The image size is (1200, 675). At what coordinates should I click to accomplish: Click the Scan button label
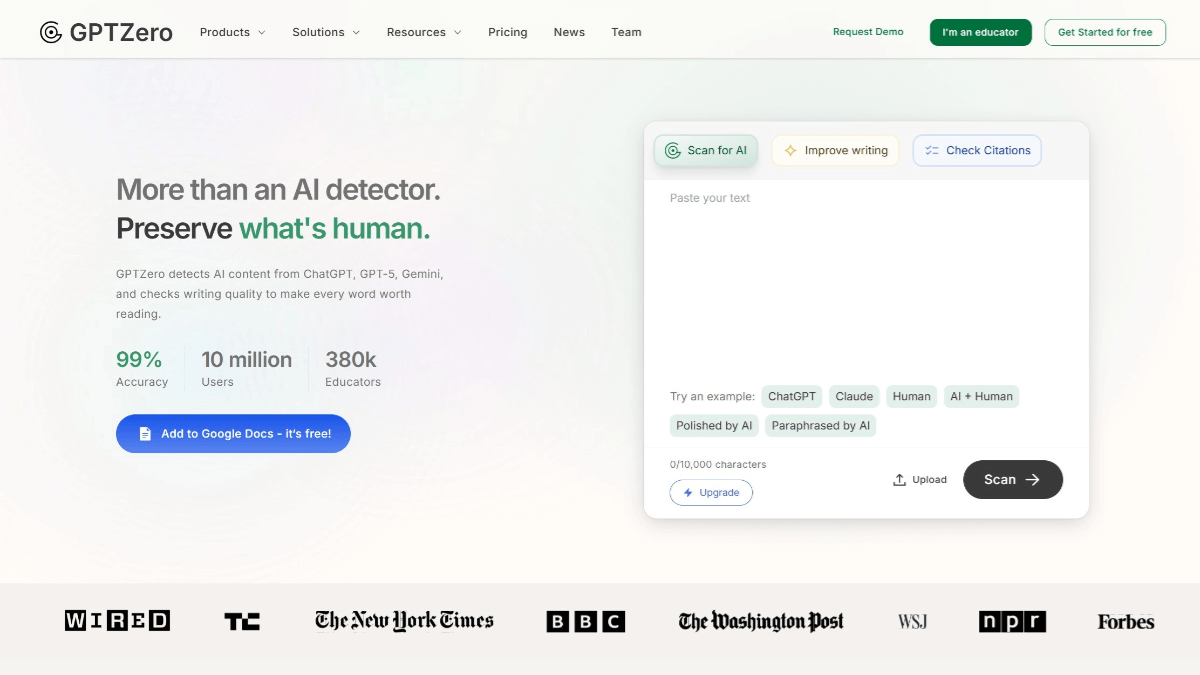[1000, 480]
